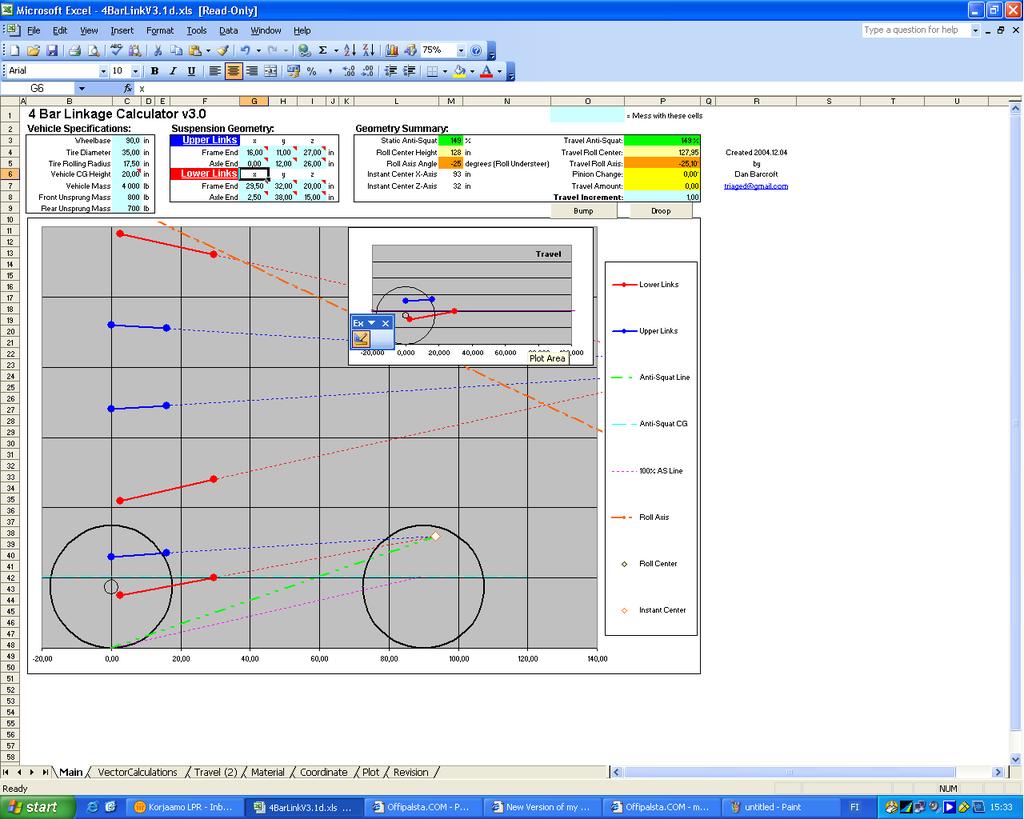Click the Print Preview toolbar icon
The image size is (1024, 819).
93,50
